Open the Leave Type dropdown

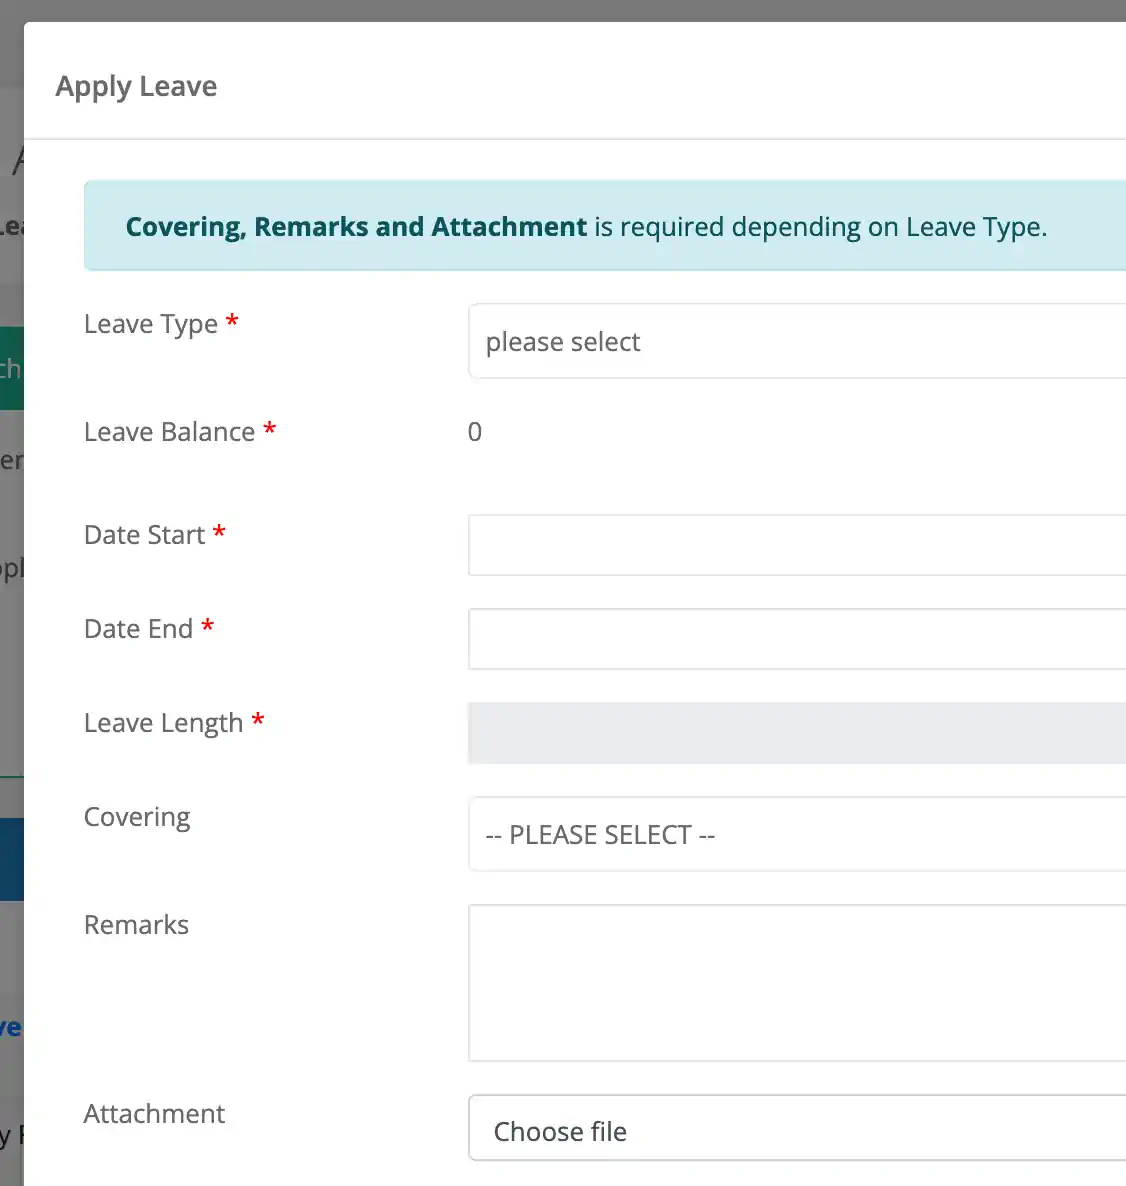(x=796, y=342)
